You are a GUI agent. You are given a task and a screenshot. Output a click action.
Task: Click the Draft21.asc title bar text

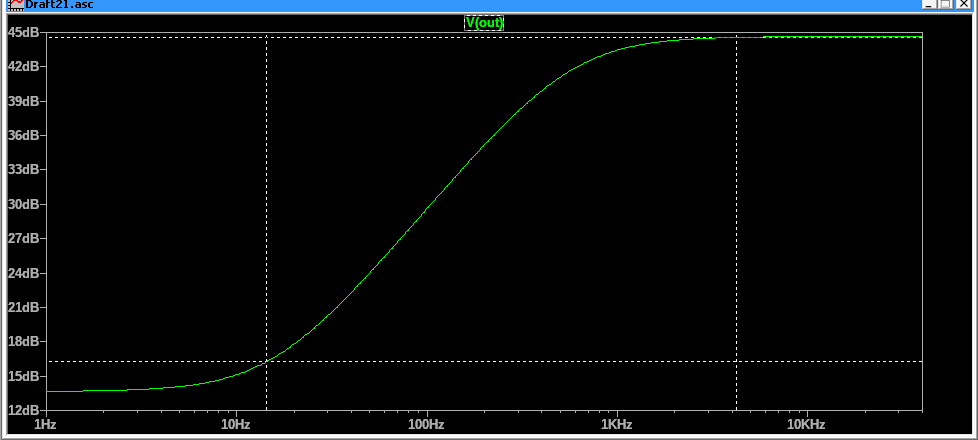click(x=57, y=5)
